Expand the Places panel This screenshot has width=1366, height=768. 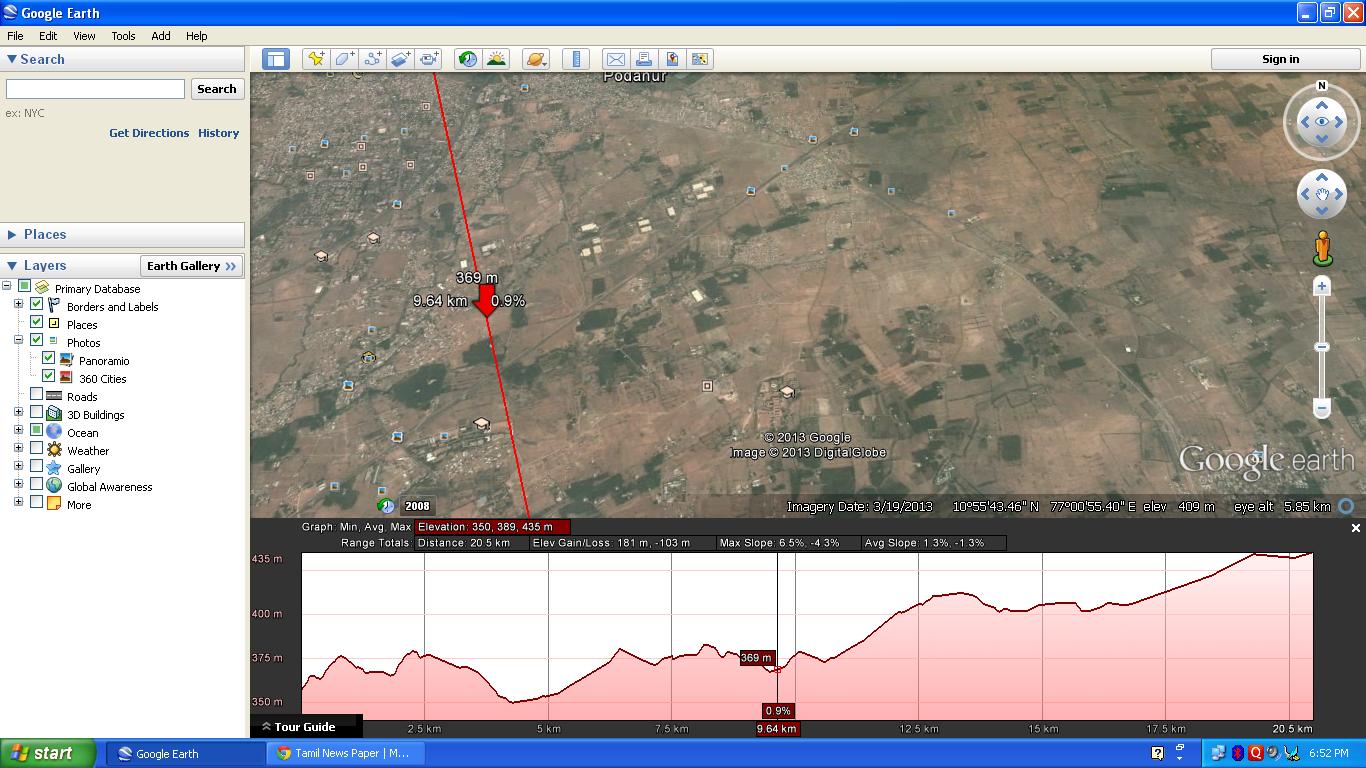pos(12,235)
